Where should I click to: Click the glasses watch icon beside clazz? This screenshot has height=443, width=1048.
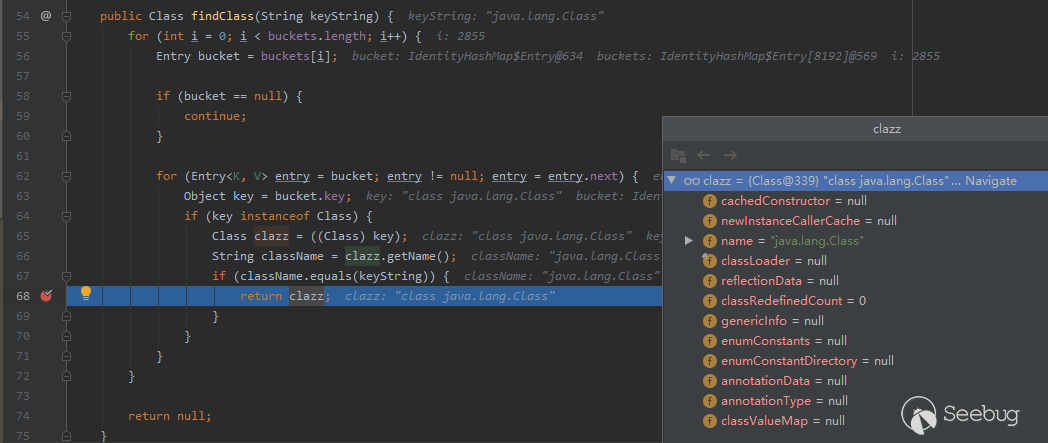692,181
